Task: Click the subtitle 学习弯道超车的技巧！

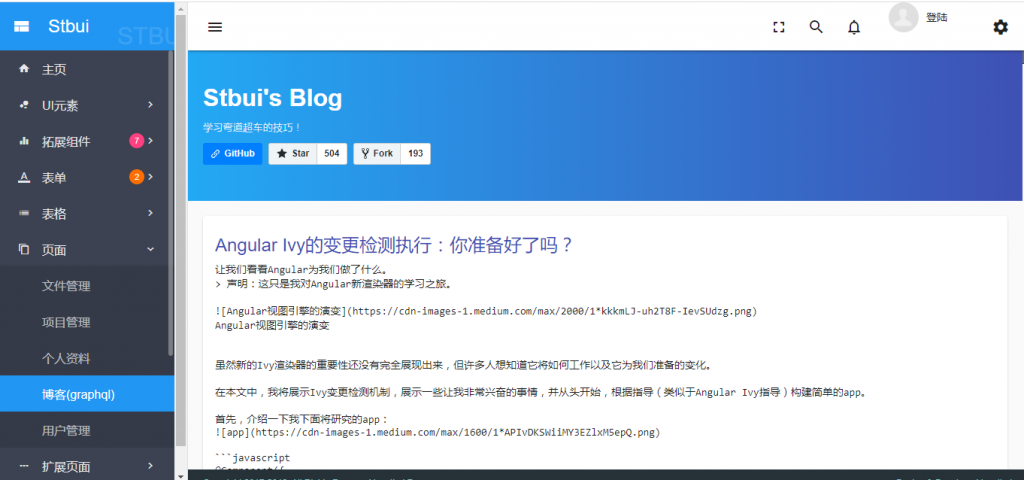Action: click(x=252, y=128)
